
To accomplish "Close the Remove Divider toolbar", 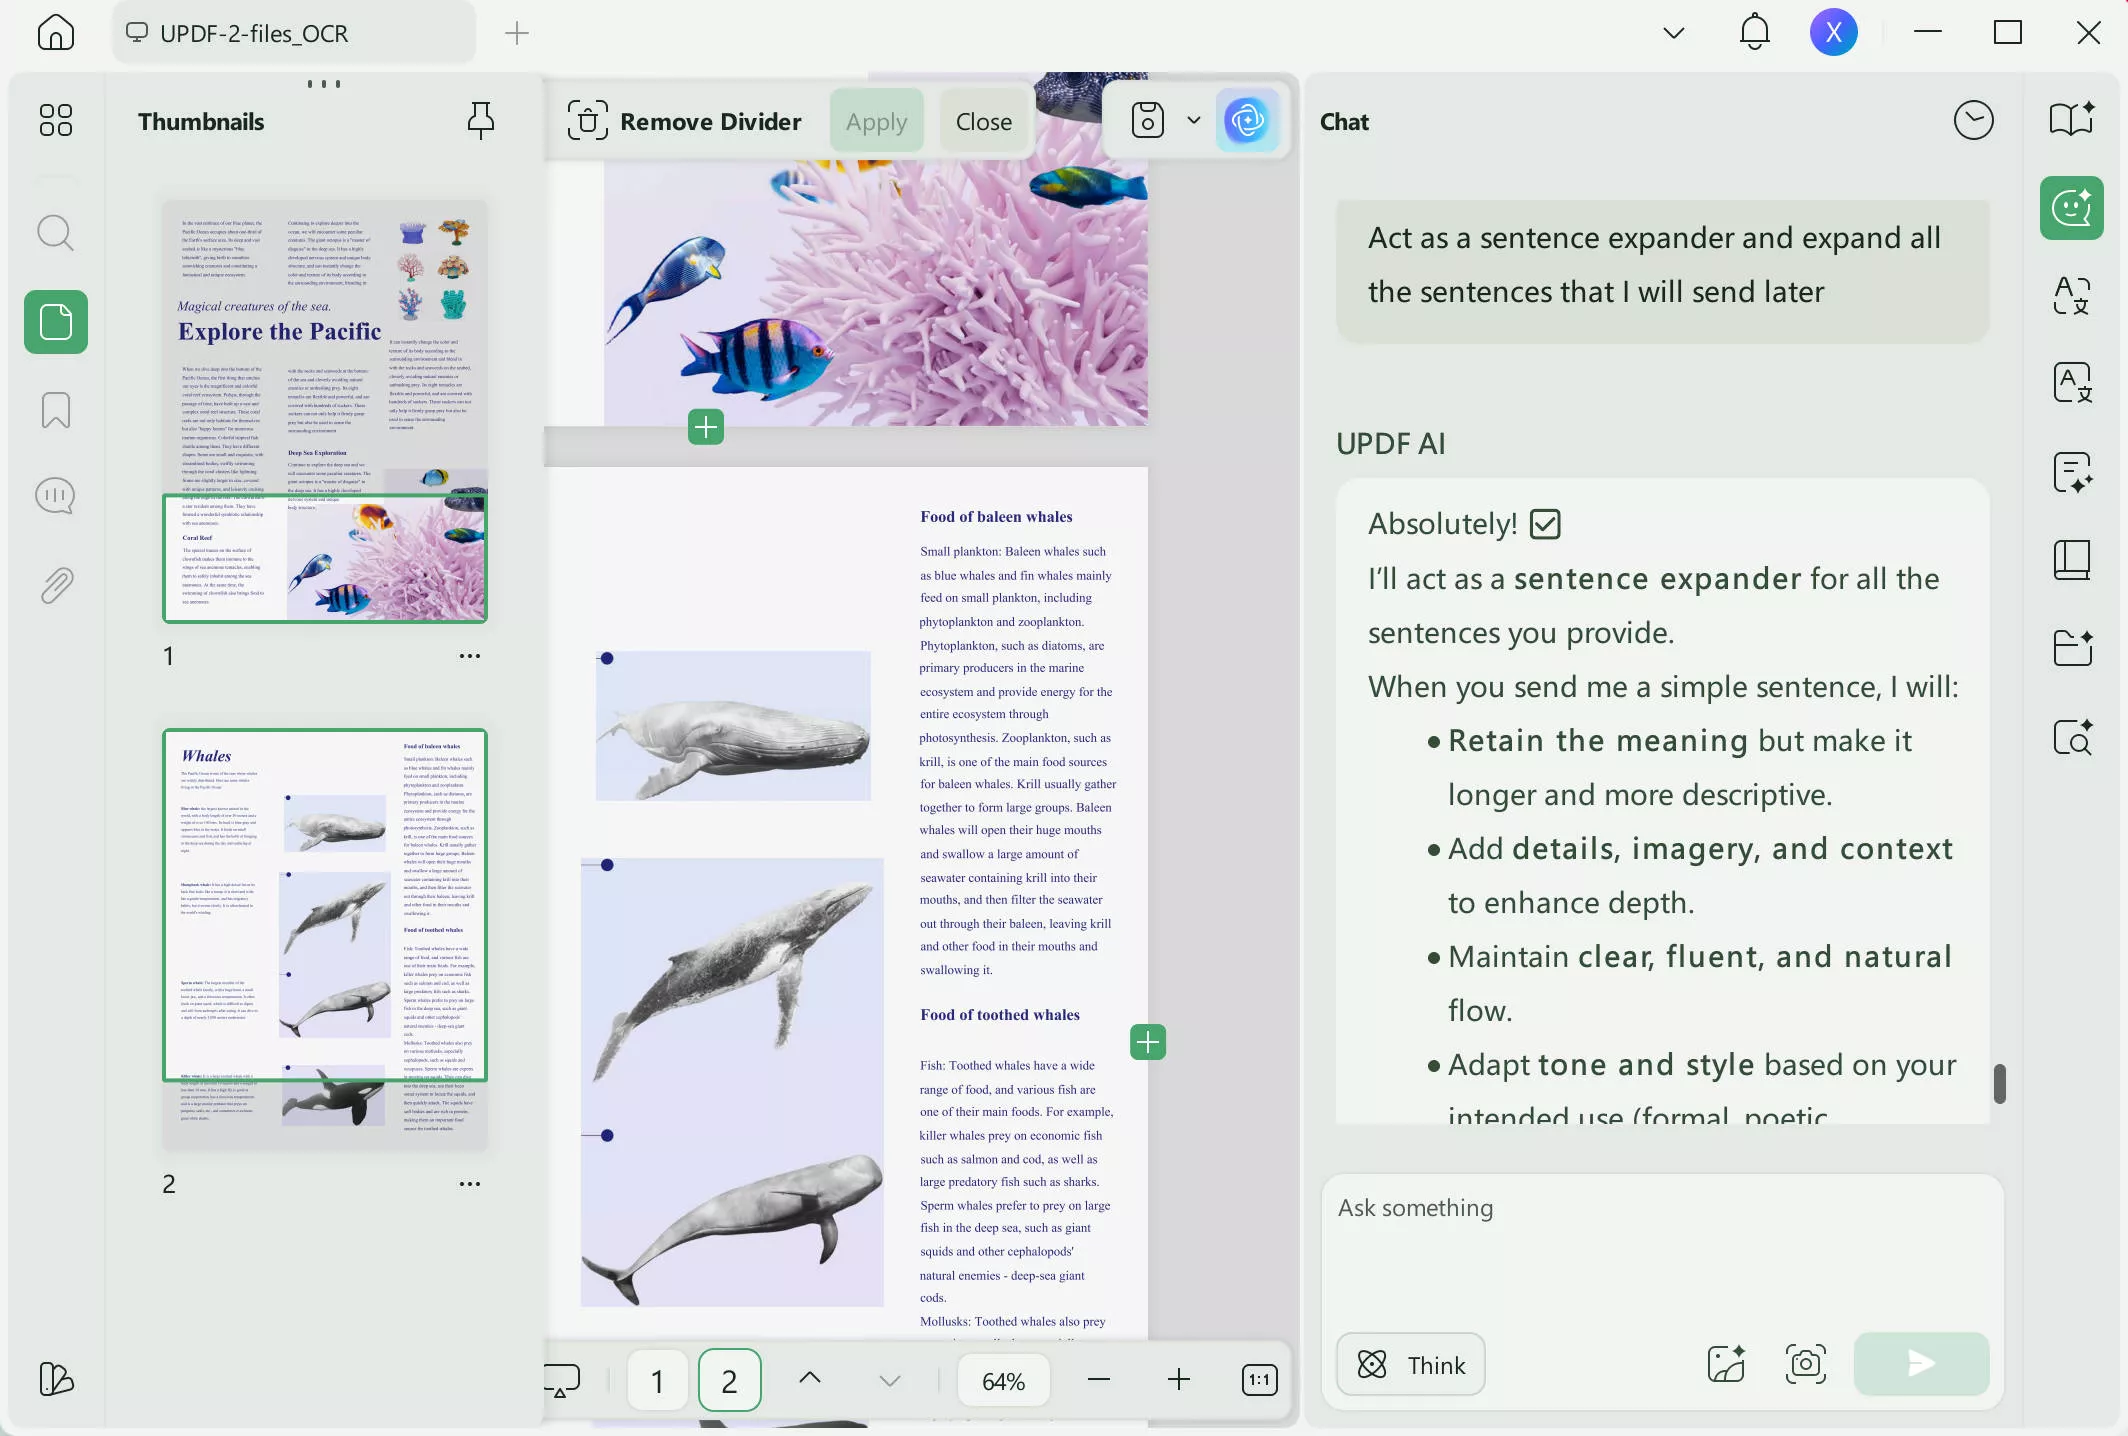I will click(x=983, y=121).
